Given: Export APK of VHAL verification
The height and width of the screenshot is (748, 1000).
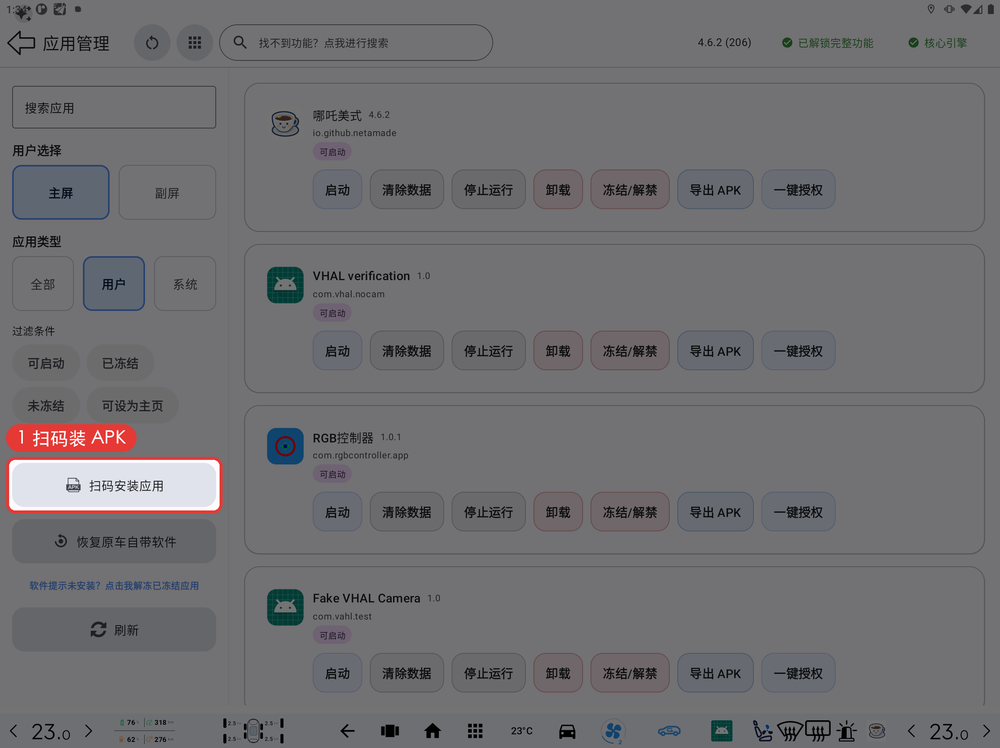Looking at the screenshot, I should point(715,351).
